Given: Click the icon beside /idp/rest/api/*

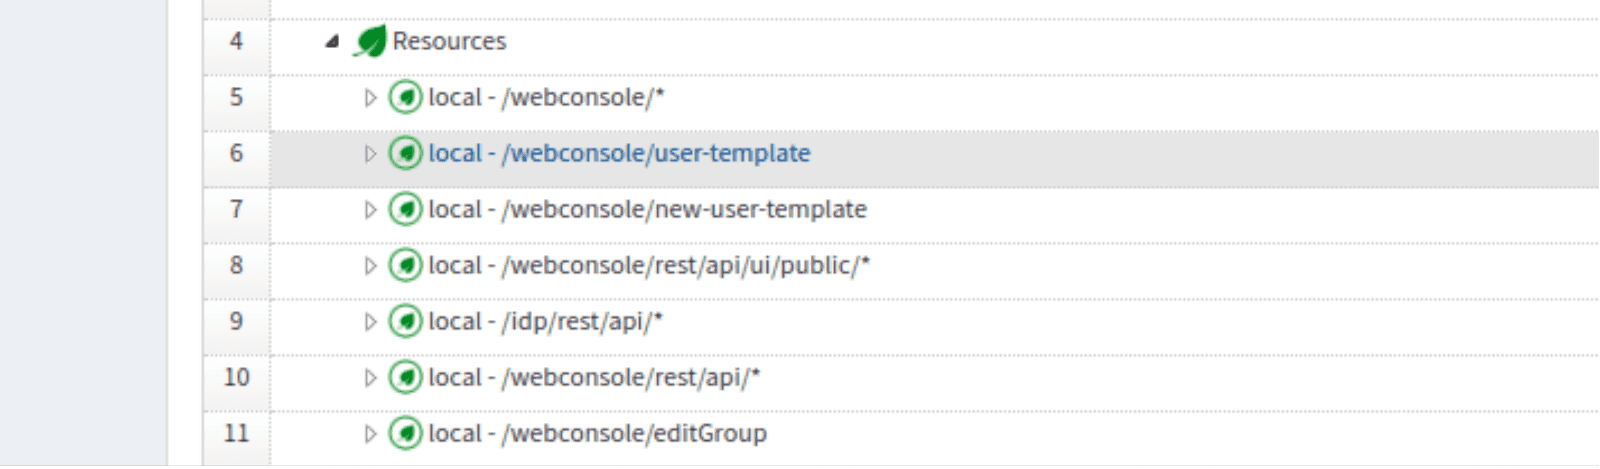Looking at the screenshot, I should pyautogui.click(x=405, y=322).
